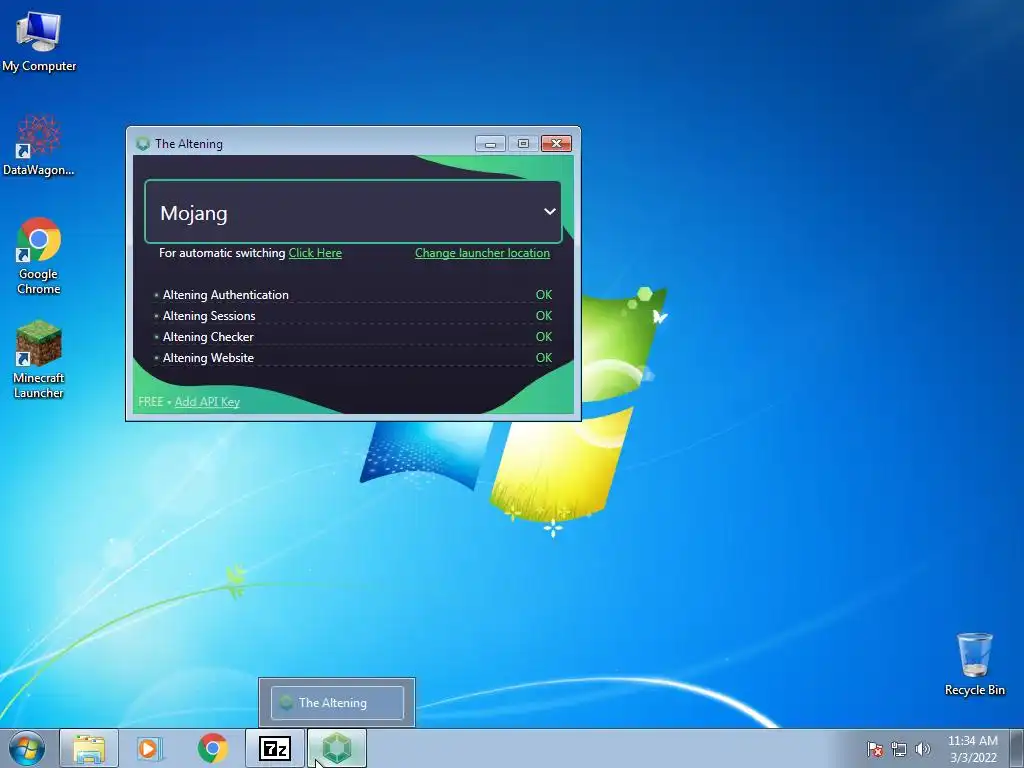Screen dimensions: 1024x768
Task: Launch the Google Chrome desktop shortcut
Action: coord(39,255)
